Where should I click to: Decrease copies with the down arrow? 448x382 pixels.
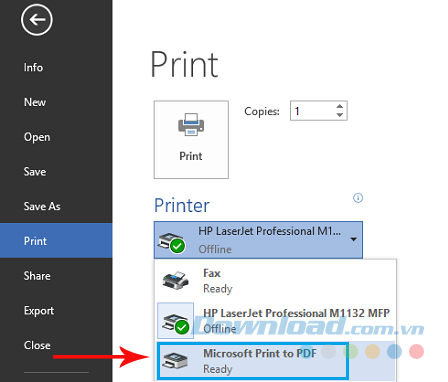tap(340, 115)
